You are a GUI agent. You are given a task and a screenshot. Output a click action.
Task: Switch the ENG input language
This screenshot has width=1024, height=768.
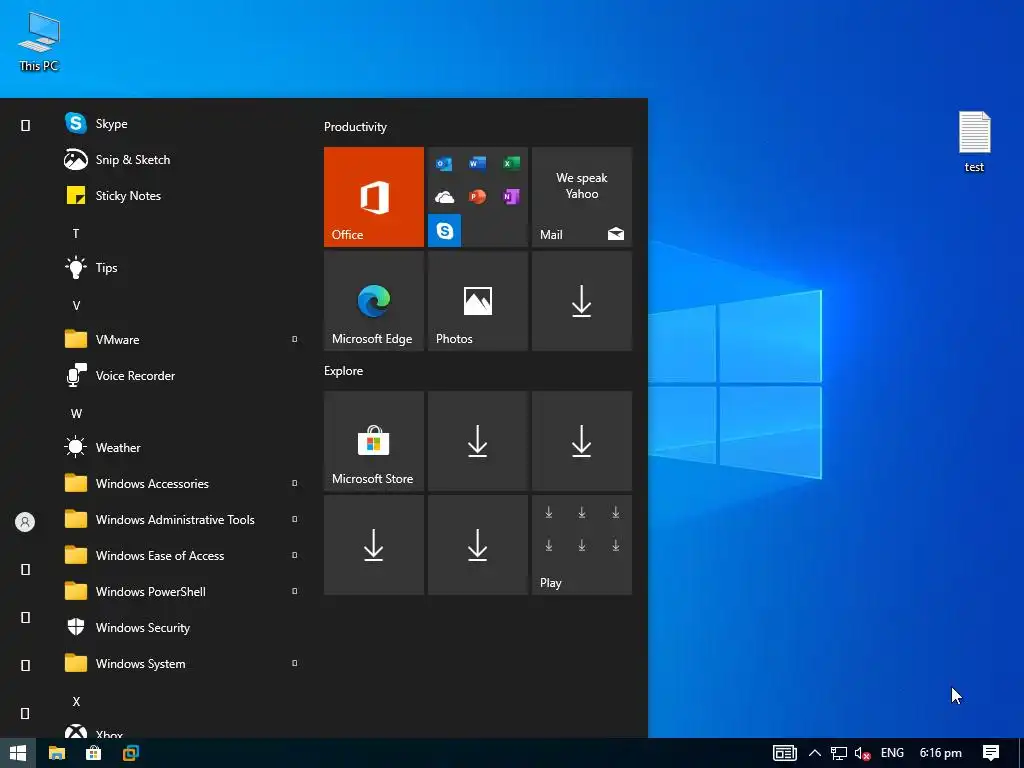[892, 753]
